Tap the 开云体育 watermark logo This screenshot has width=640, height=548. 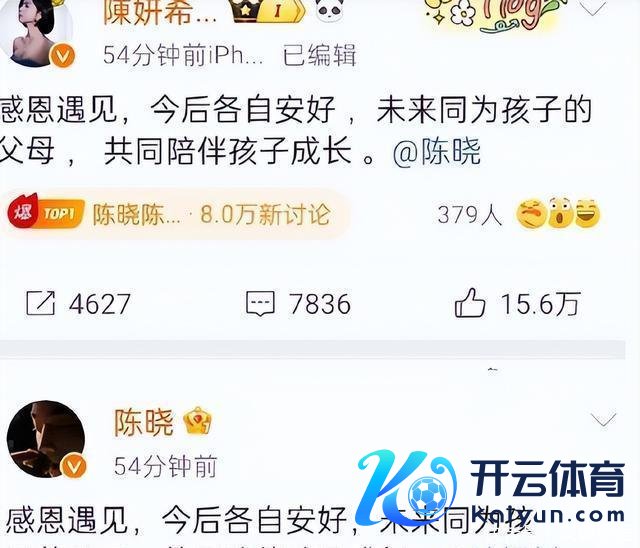pyautogui.click(x=490, y=488)
